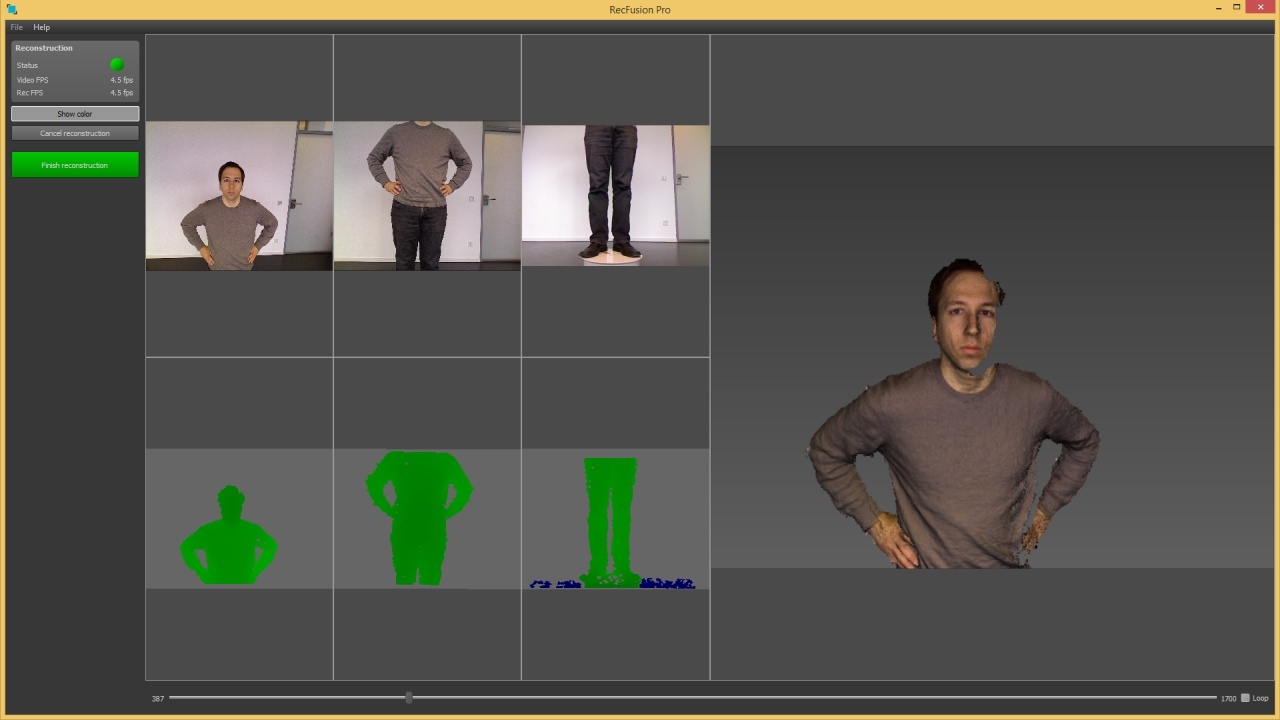Enable the Loop checkbox

(x=1245, y=698)
